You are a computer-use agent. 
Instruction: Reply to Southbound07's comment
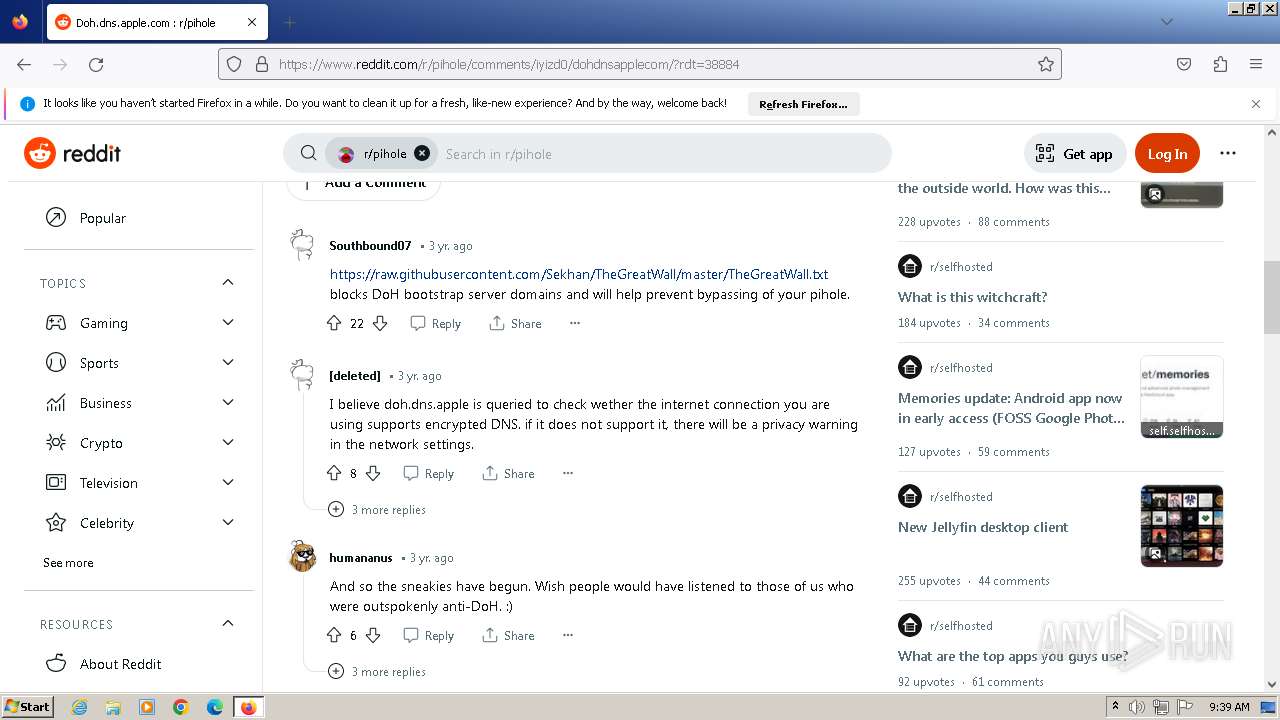[x=435, y=323]
